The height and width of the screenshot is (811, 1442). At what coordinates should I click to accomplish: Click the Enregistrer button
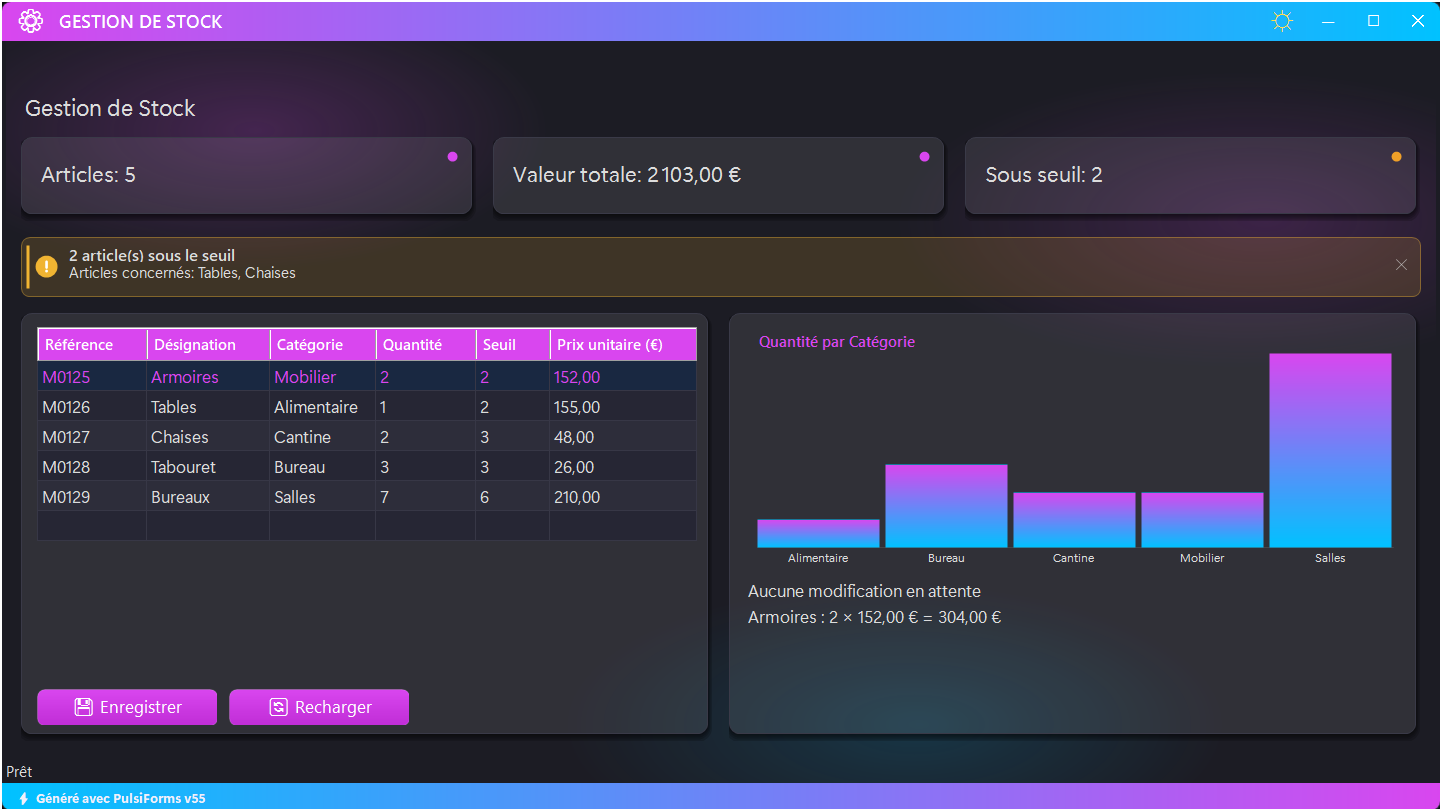pyautogui.click(x=127, y=707)
